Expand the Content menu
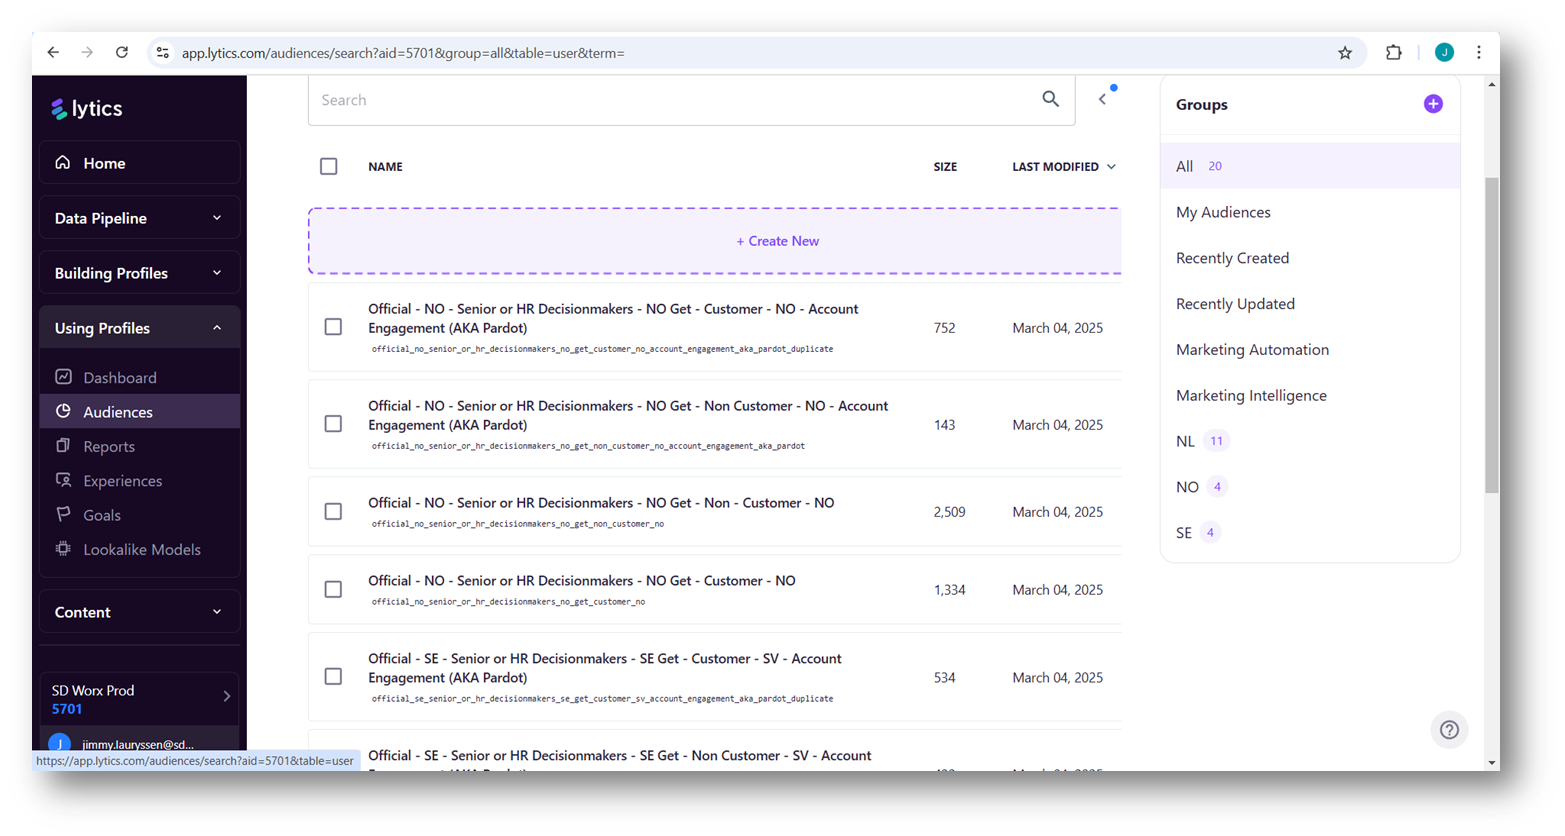1565x836 pixels. point(140,612)
